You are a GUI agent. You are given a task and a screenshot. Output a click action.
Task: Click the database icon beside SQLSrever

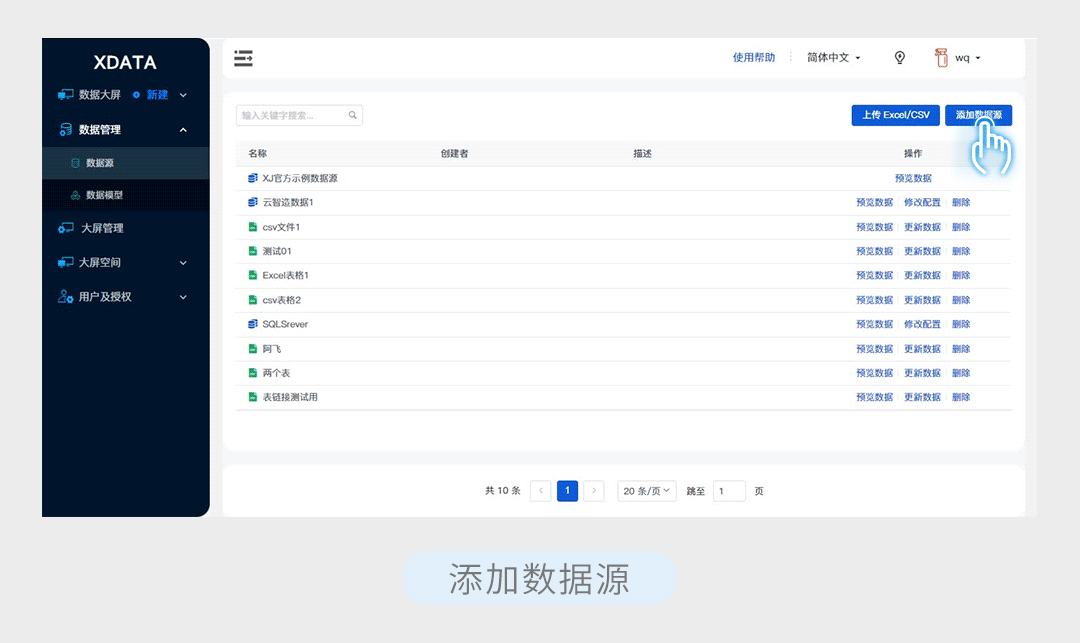[x=252, y=324]
